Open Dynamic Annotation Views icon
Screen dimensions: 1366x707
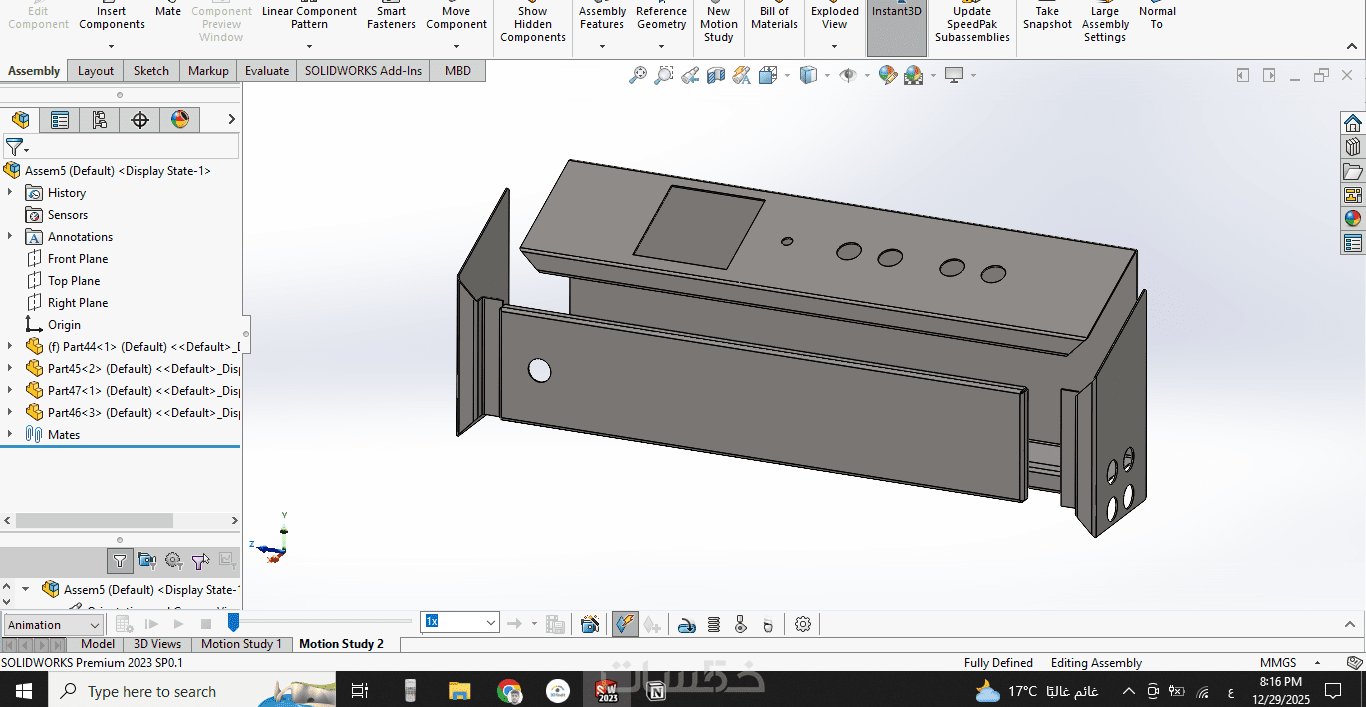click(742, 75)
